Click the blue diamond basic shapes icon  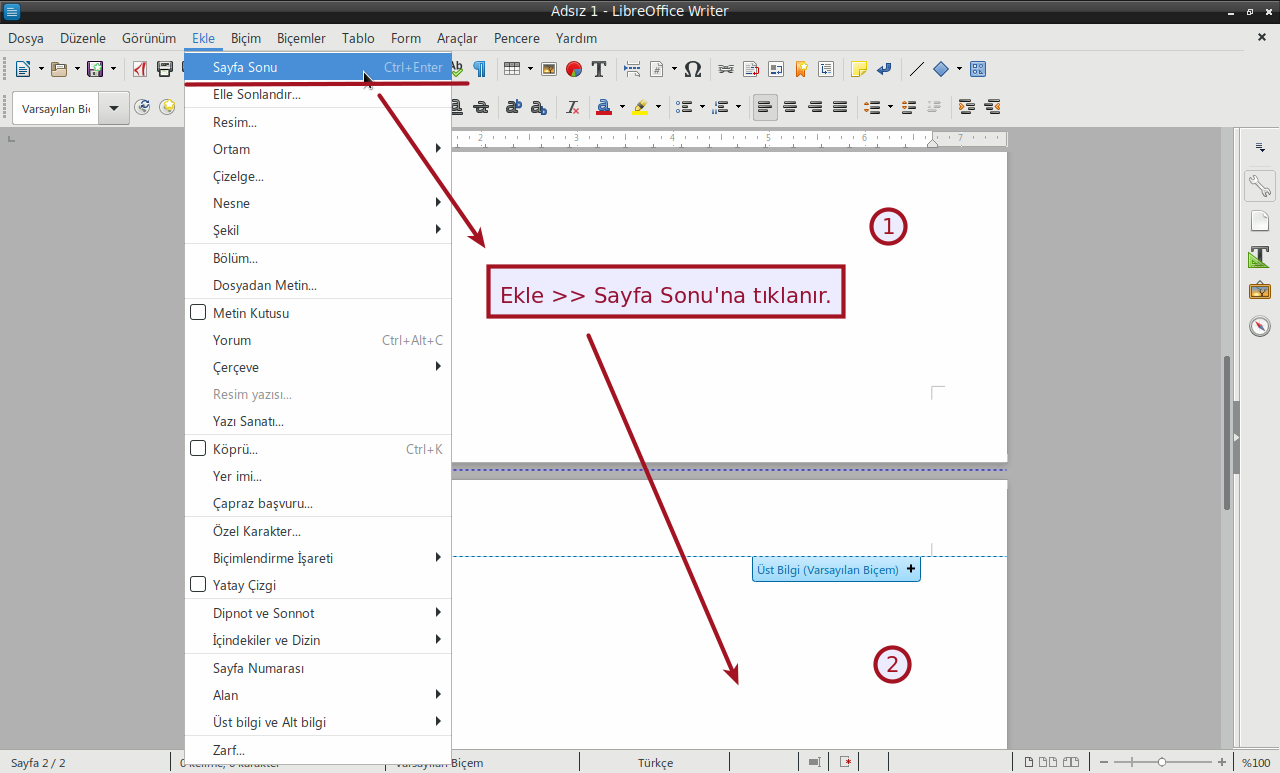(x=941, y=69)
